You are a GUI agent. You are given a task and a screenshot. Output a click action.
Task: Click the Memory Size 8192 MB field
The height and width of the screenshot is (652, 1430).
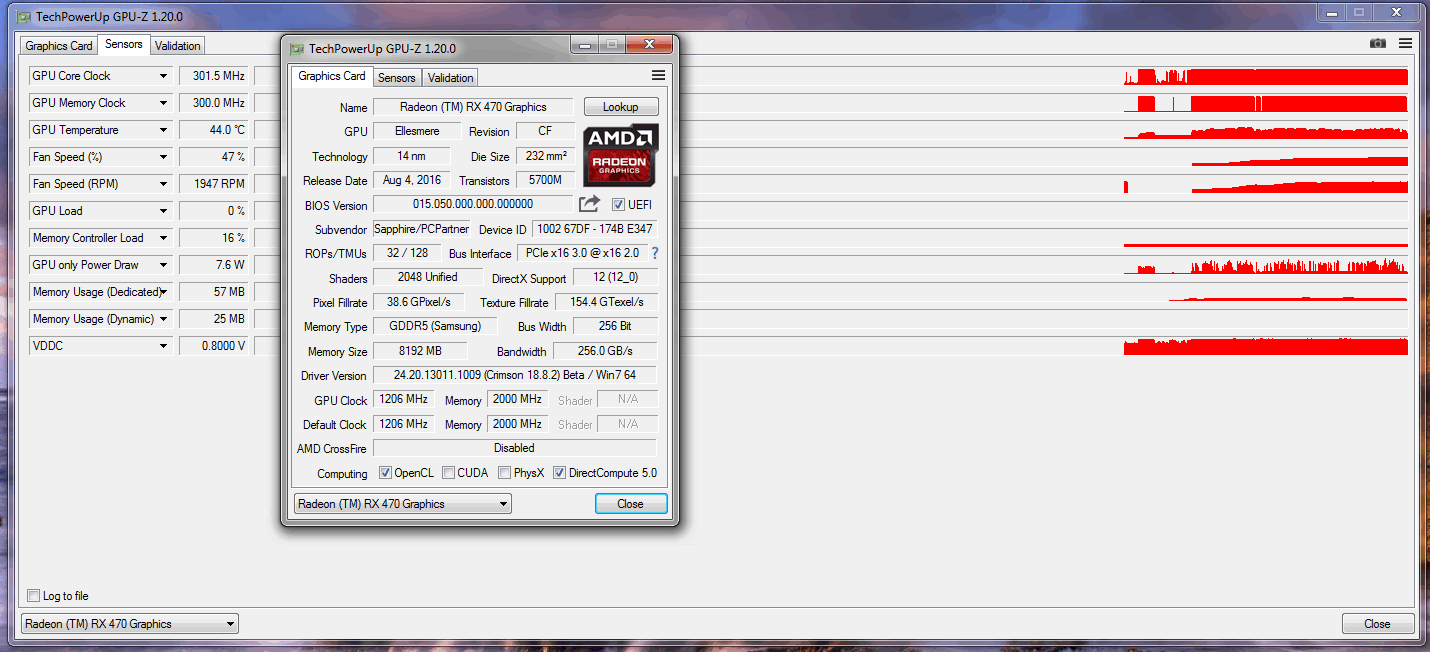[420, 351]
